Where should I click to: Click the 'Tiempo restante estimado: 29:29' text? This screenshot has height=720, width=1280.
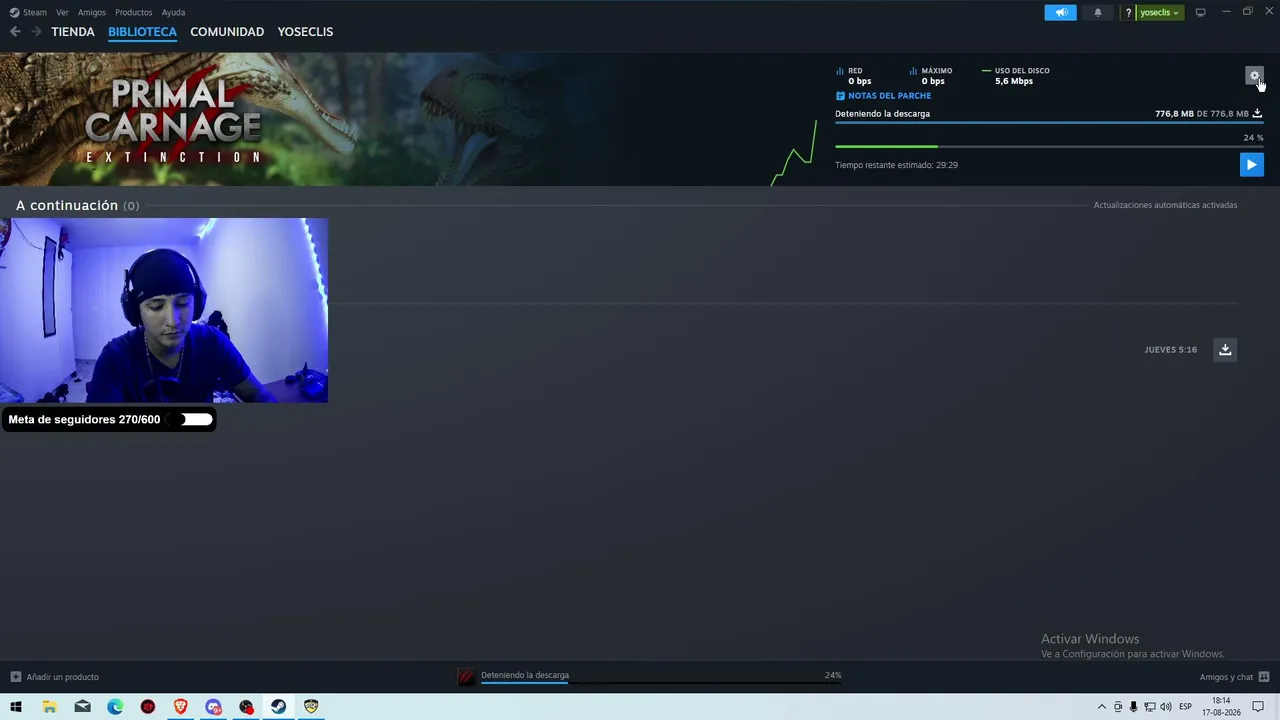[896, 165]
